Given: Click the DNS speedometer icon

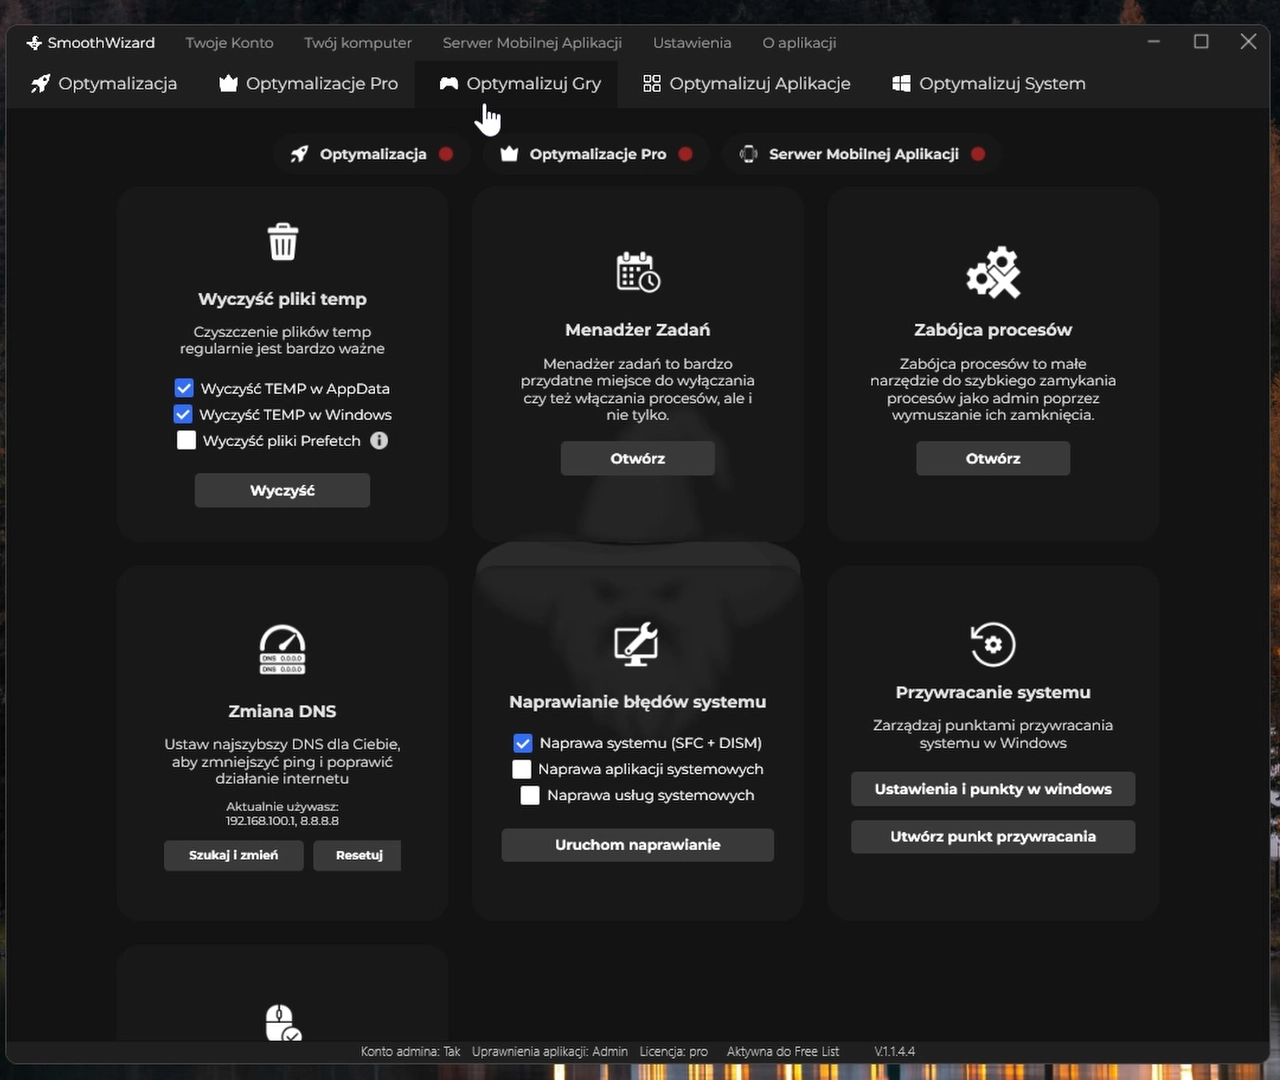Looking at the screenshot, I should click(283, 650).
